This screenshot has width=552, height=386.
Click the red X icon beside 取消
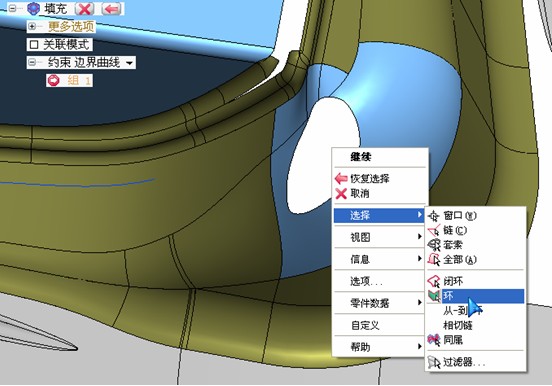(x=341, y=194)
